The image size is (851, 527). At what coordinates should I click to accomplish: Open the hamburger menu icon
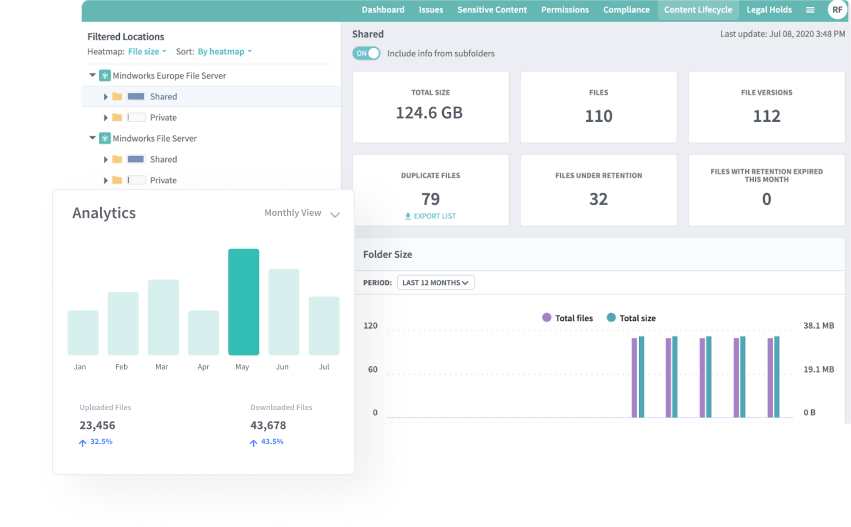pos(810,10)
